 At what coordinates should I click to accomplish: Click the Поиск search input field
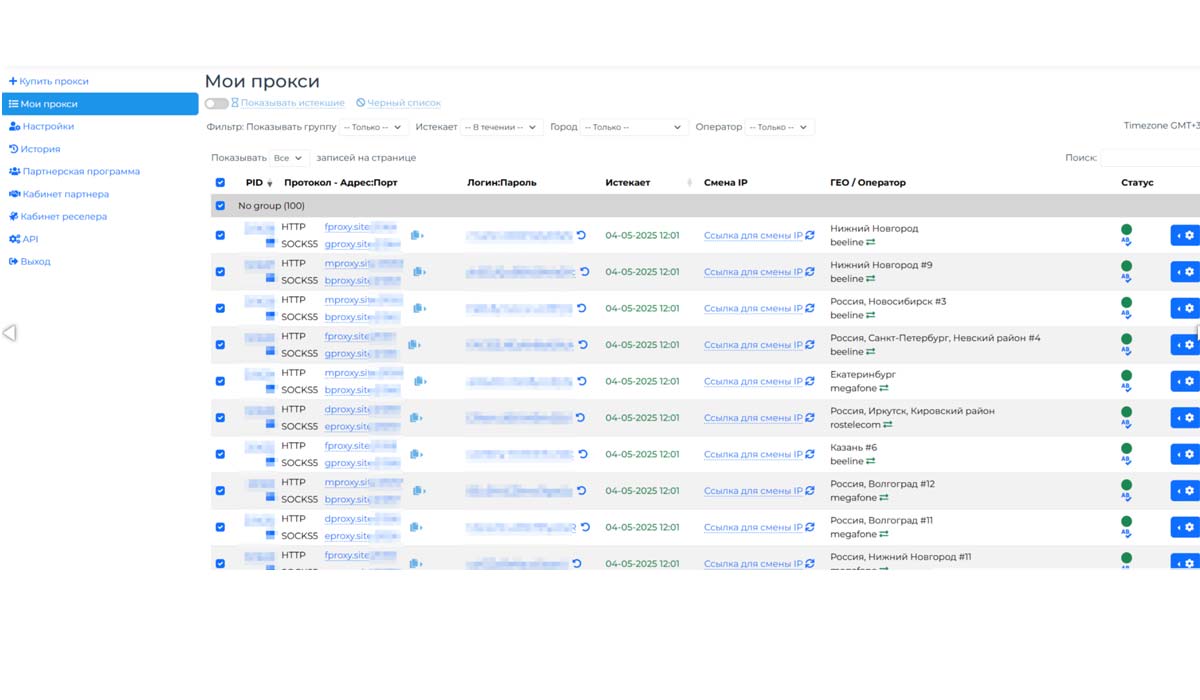coord(1150,158)
